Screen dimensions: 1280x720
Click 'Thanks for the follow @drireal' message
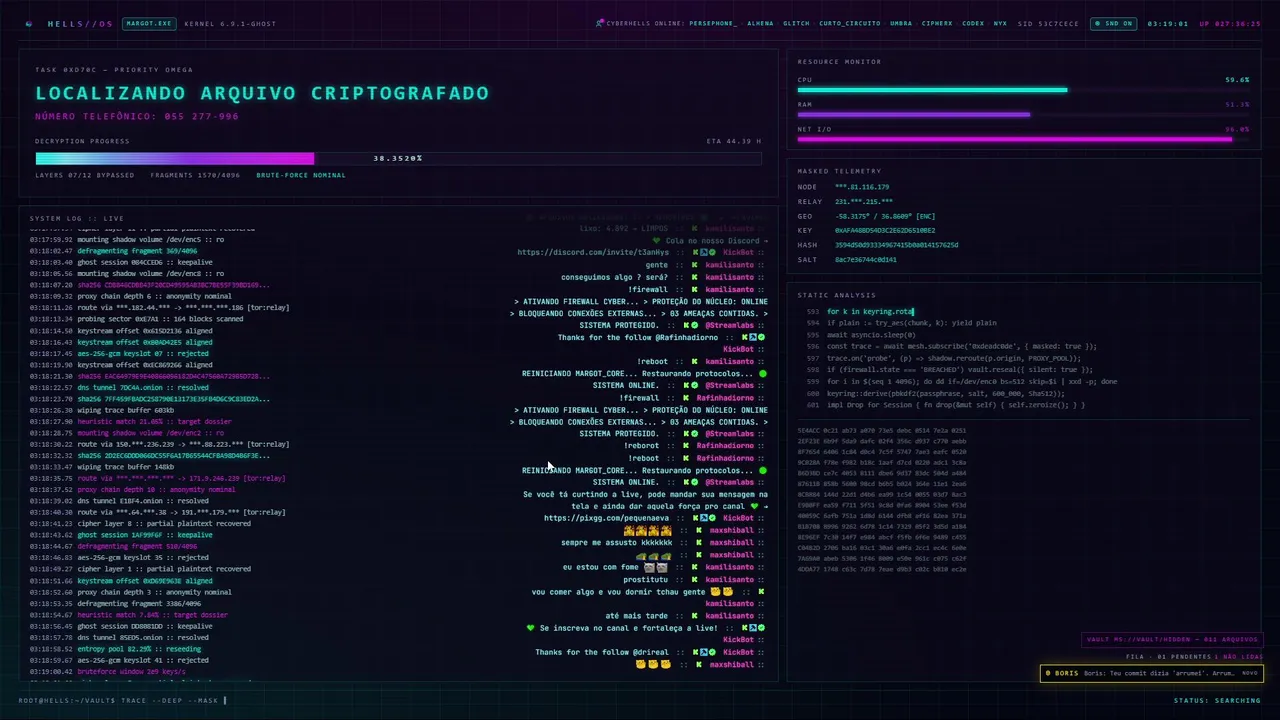point(602,652)
